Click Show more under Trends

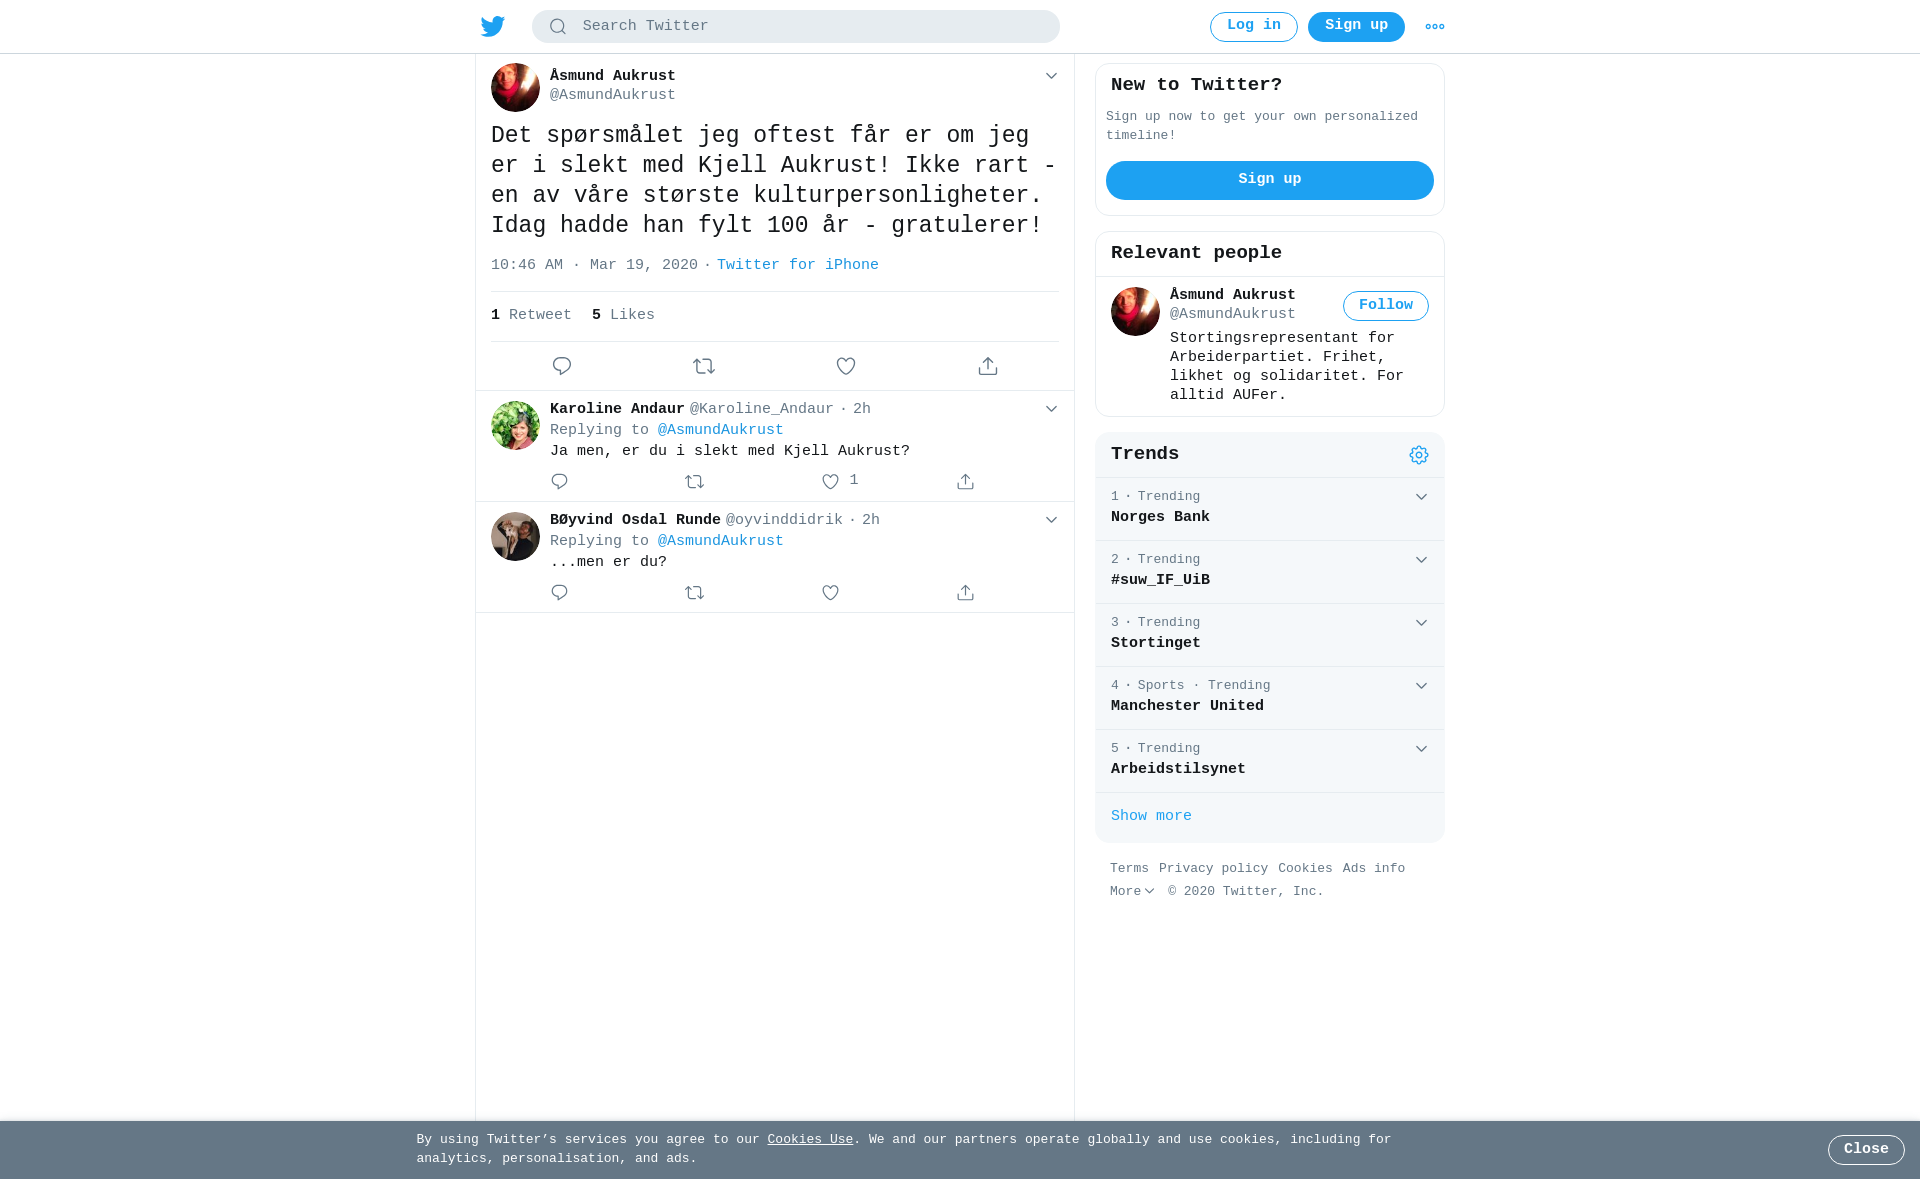(x=1151, y=816)
